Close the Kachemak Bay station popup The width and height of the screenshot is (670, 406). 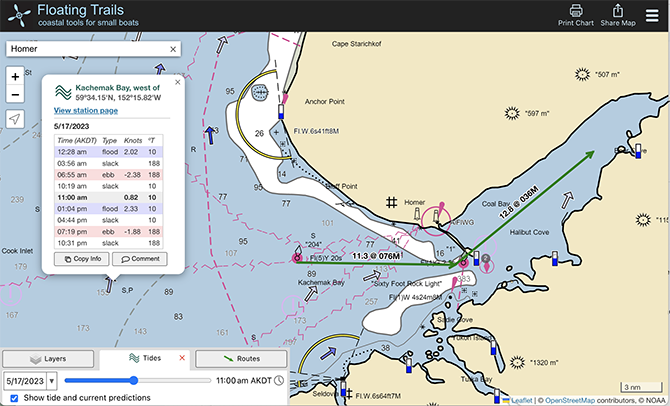pyautogui.click(x=178, y=82)
